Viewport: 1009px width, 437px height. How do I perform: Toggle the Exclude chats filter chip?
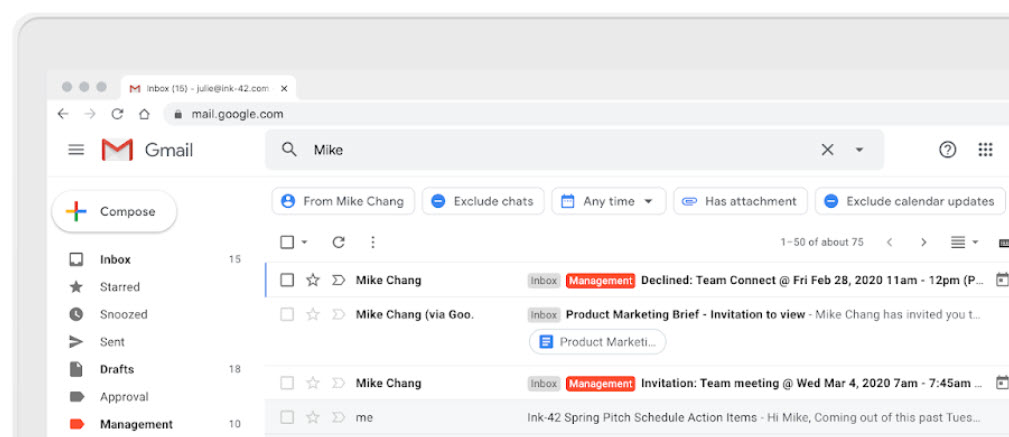tap(483, 201)
